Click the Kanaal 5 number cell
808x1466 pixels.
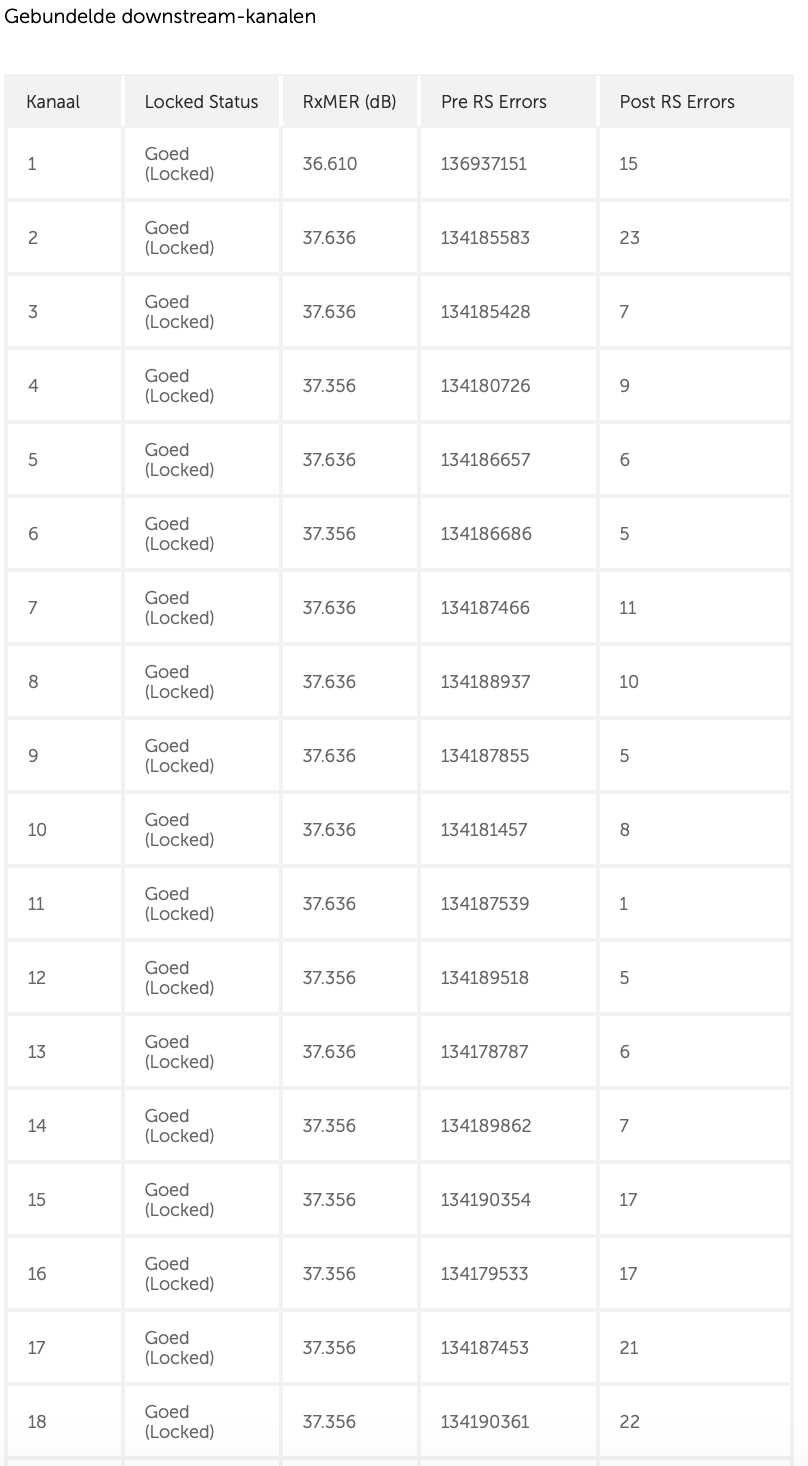tap(33, 460)
